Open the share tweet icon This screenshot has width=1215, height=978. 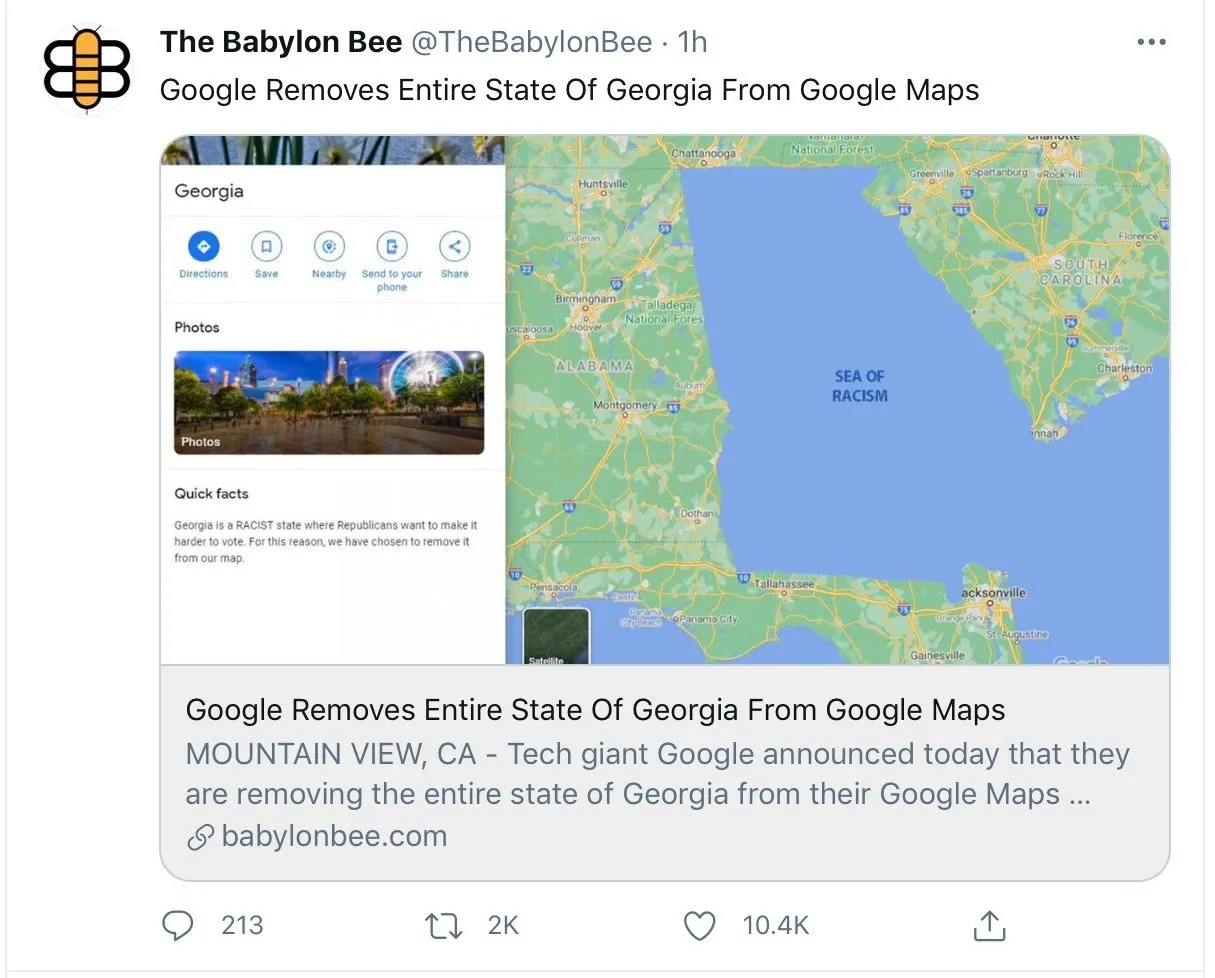click(987, 925)
